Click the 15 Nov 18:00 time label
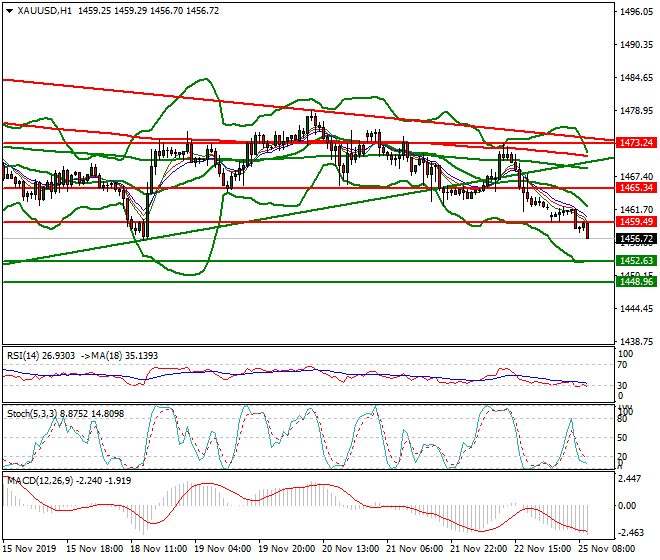The image size is (660, 560). pos(95,549)
